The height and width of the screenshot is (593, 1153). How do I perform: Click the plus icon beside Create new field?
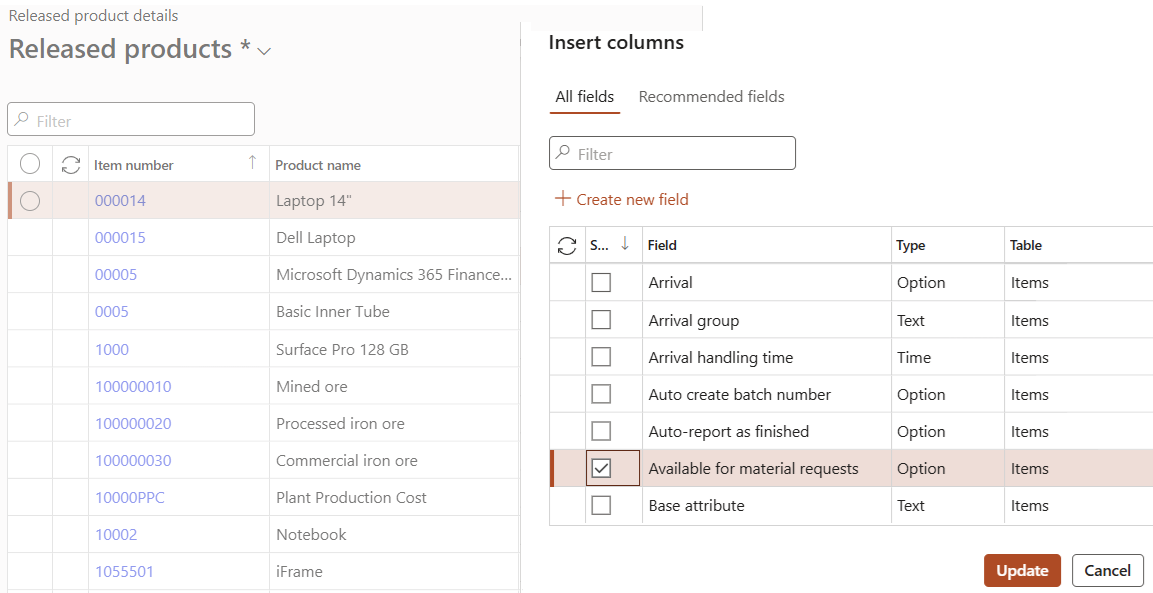point(562,199)
